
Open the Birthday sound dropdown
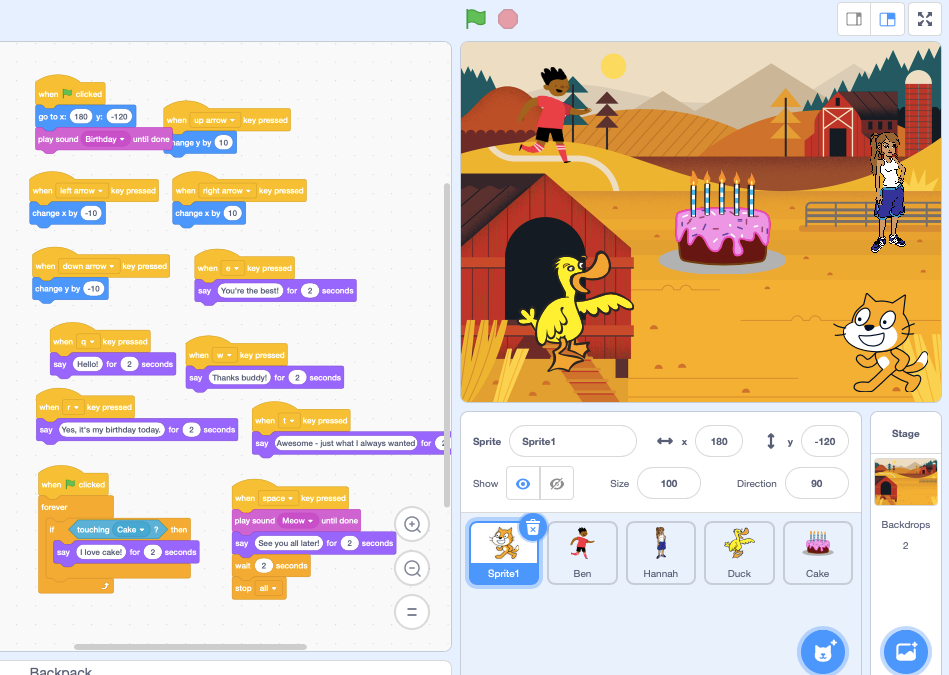[x=123, y=140]
